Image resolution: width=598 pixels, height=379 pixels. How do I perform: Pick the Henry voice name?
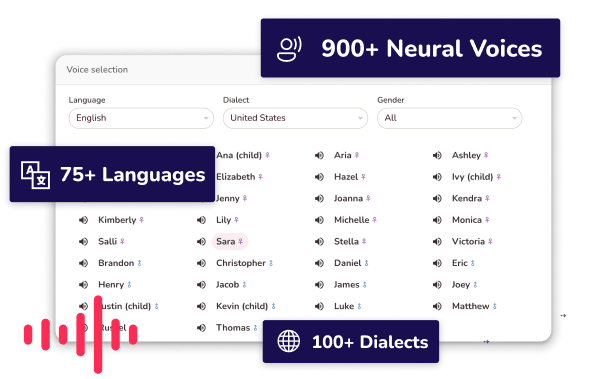click(x=111, y=285)
